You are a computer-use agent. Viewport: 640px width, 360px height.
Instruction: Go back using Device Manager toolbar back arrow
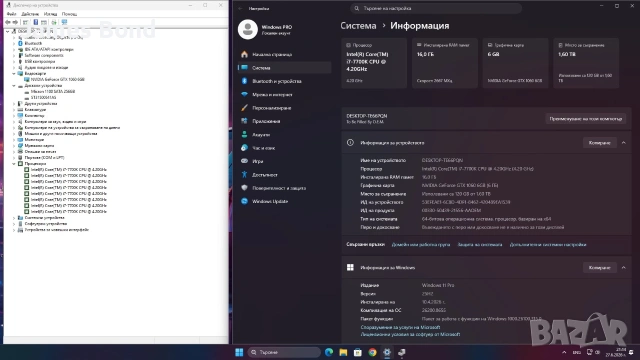pos(8,22)
